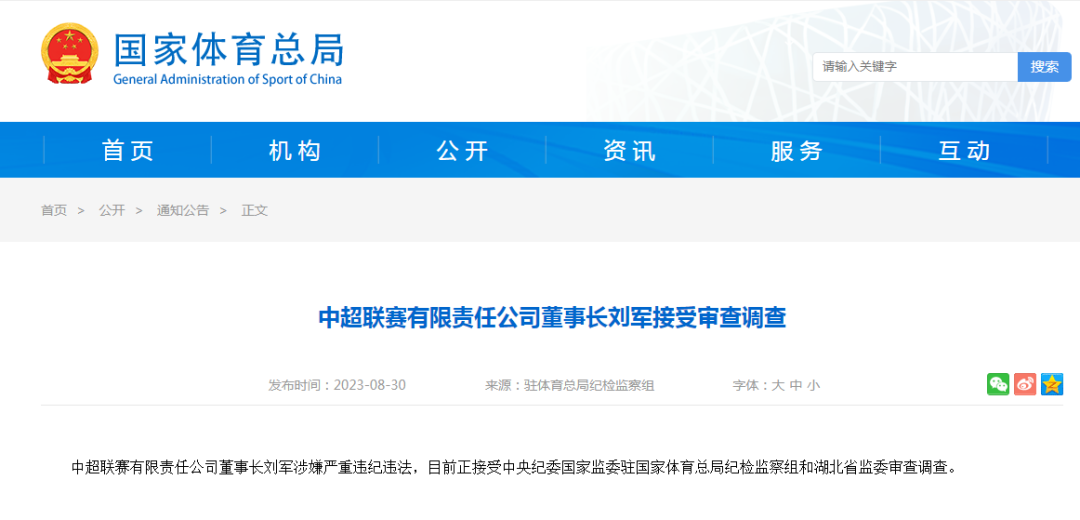Screen dimensions: 1080x520
Task: Click 公开 in the breadcrumb trail
Action: 112,211
